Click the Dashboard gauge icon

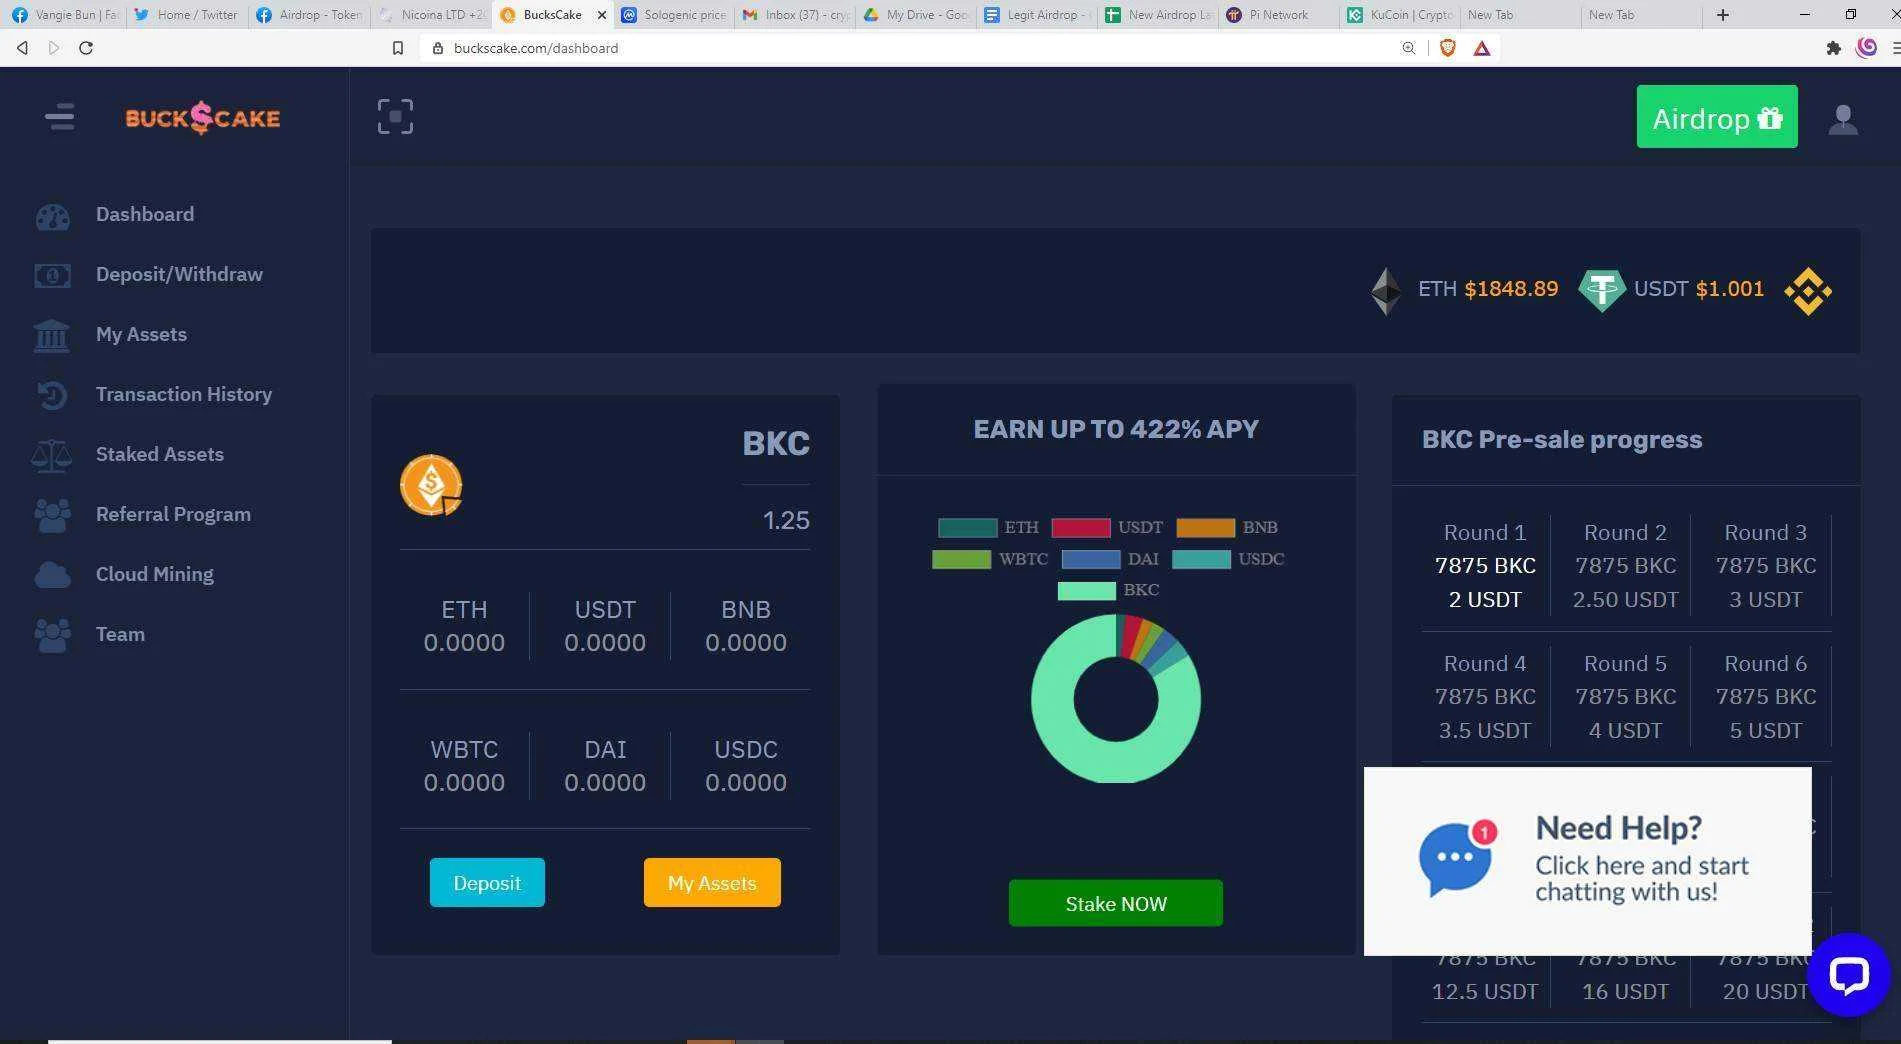52,216
